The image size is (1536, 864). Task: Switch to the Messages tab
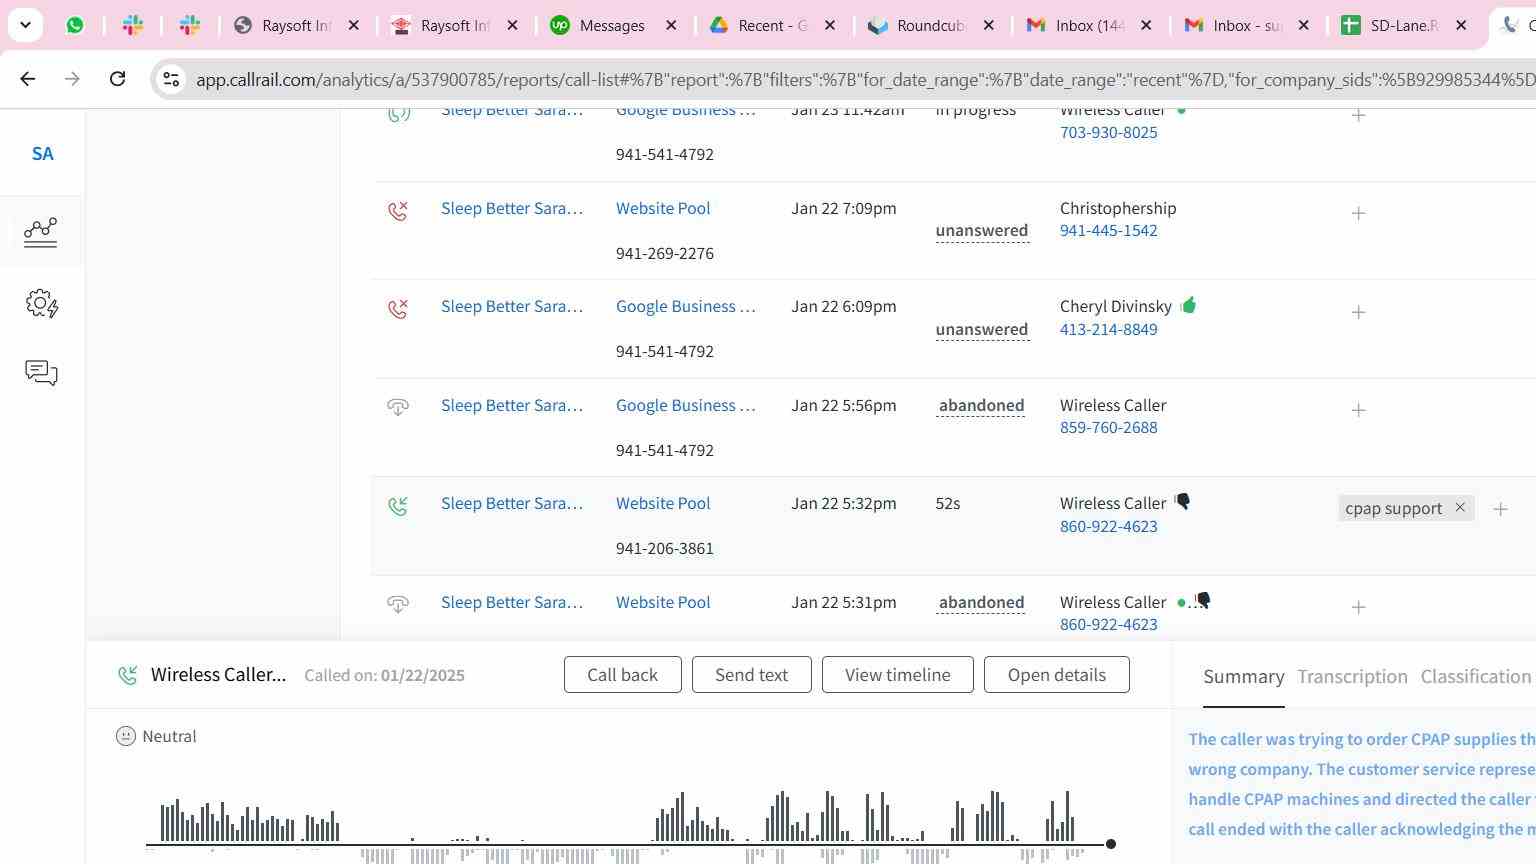pyautogui.click(x=613, y=26)
